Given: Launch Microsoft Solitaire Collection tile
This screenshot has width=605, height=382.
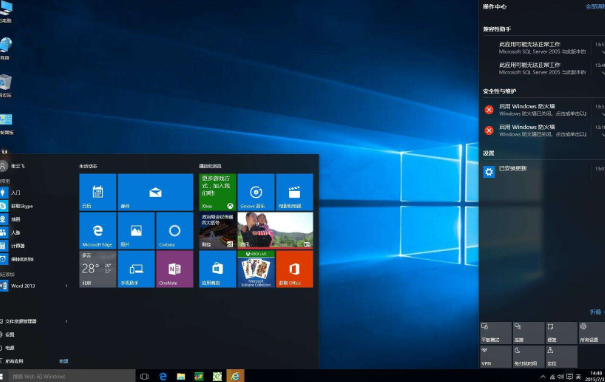Looking at the screenshot, I should 256,269.
